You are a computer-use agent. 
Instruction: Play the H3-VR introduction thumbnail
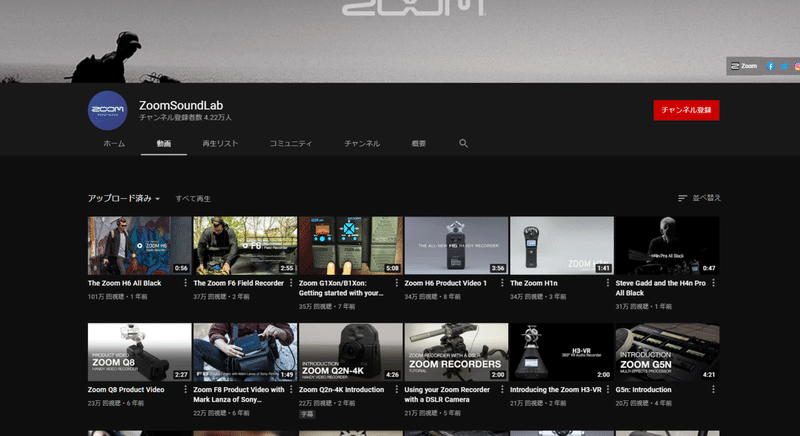(562, 352)
